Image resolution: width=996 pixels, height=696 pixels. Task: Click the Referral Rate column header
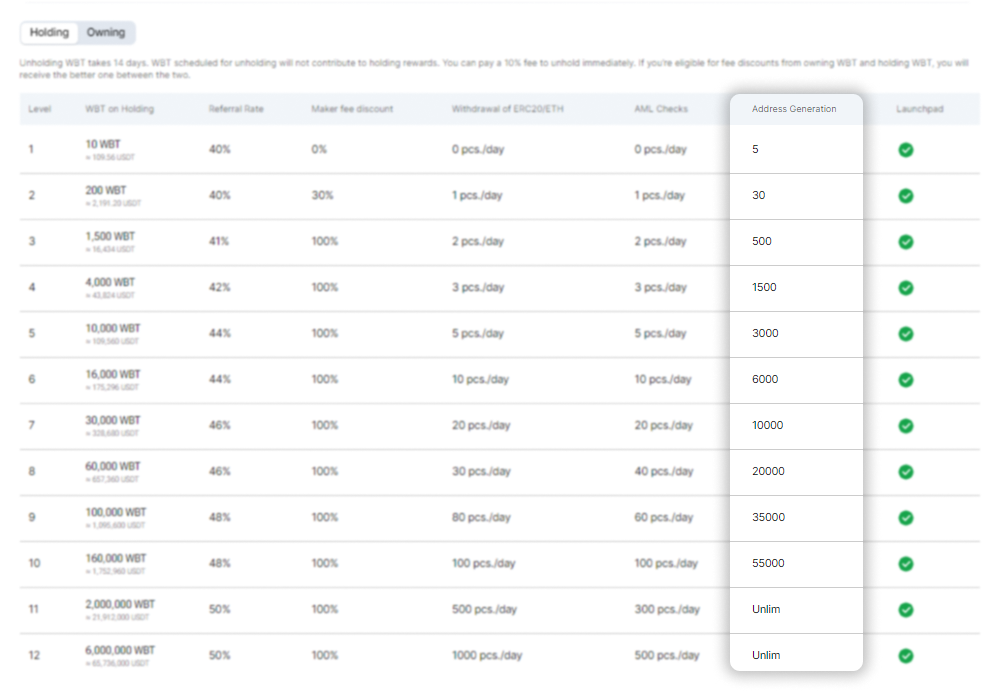pyautogui.click(x=236, y=109)
